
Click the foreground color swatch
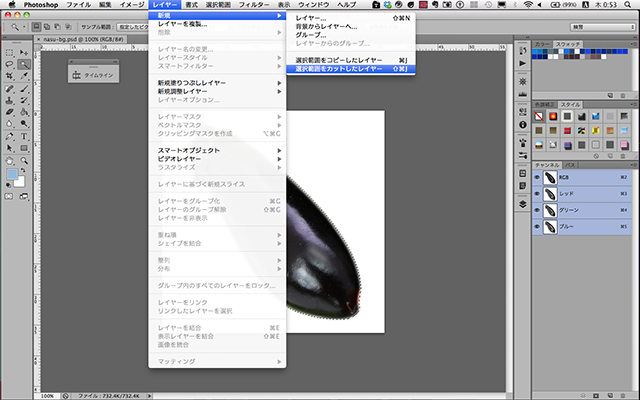(x=12, y=174)
